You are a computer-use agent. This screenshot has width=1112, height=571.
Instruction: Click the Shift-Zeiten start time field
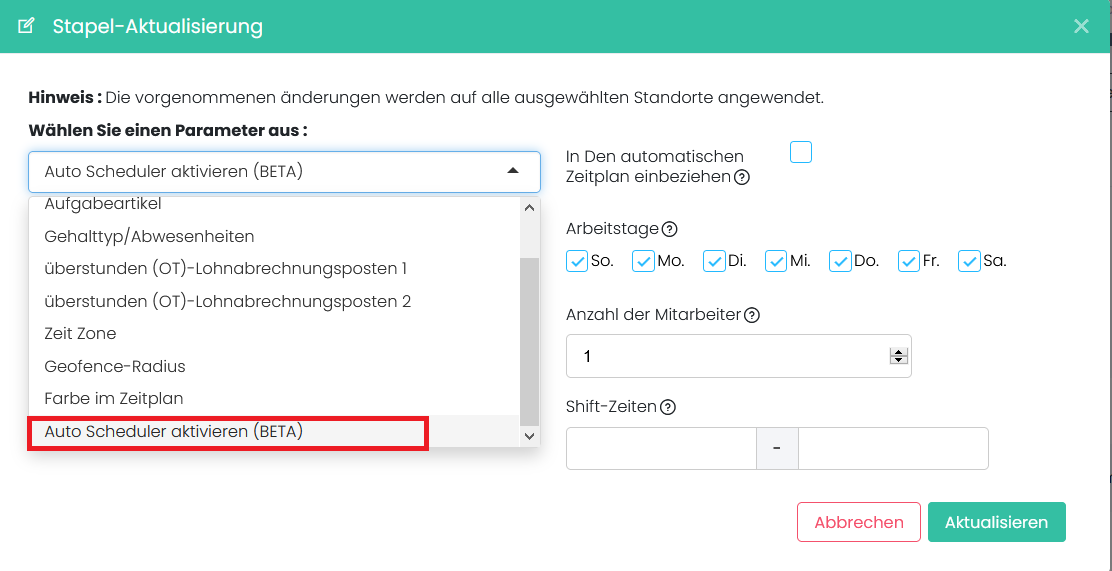tap(661, 449)
